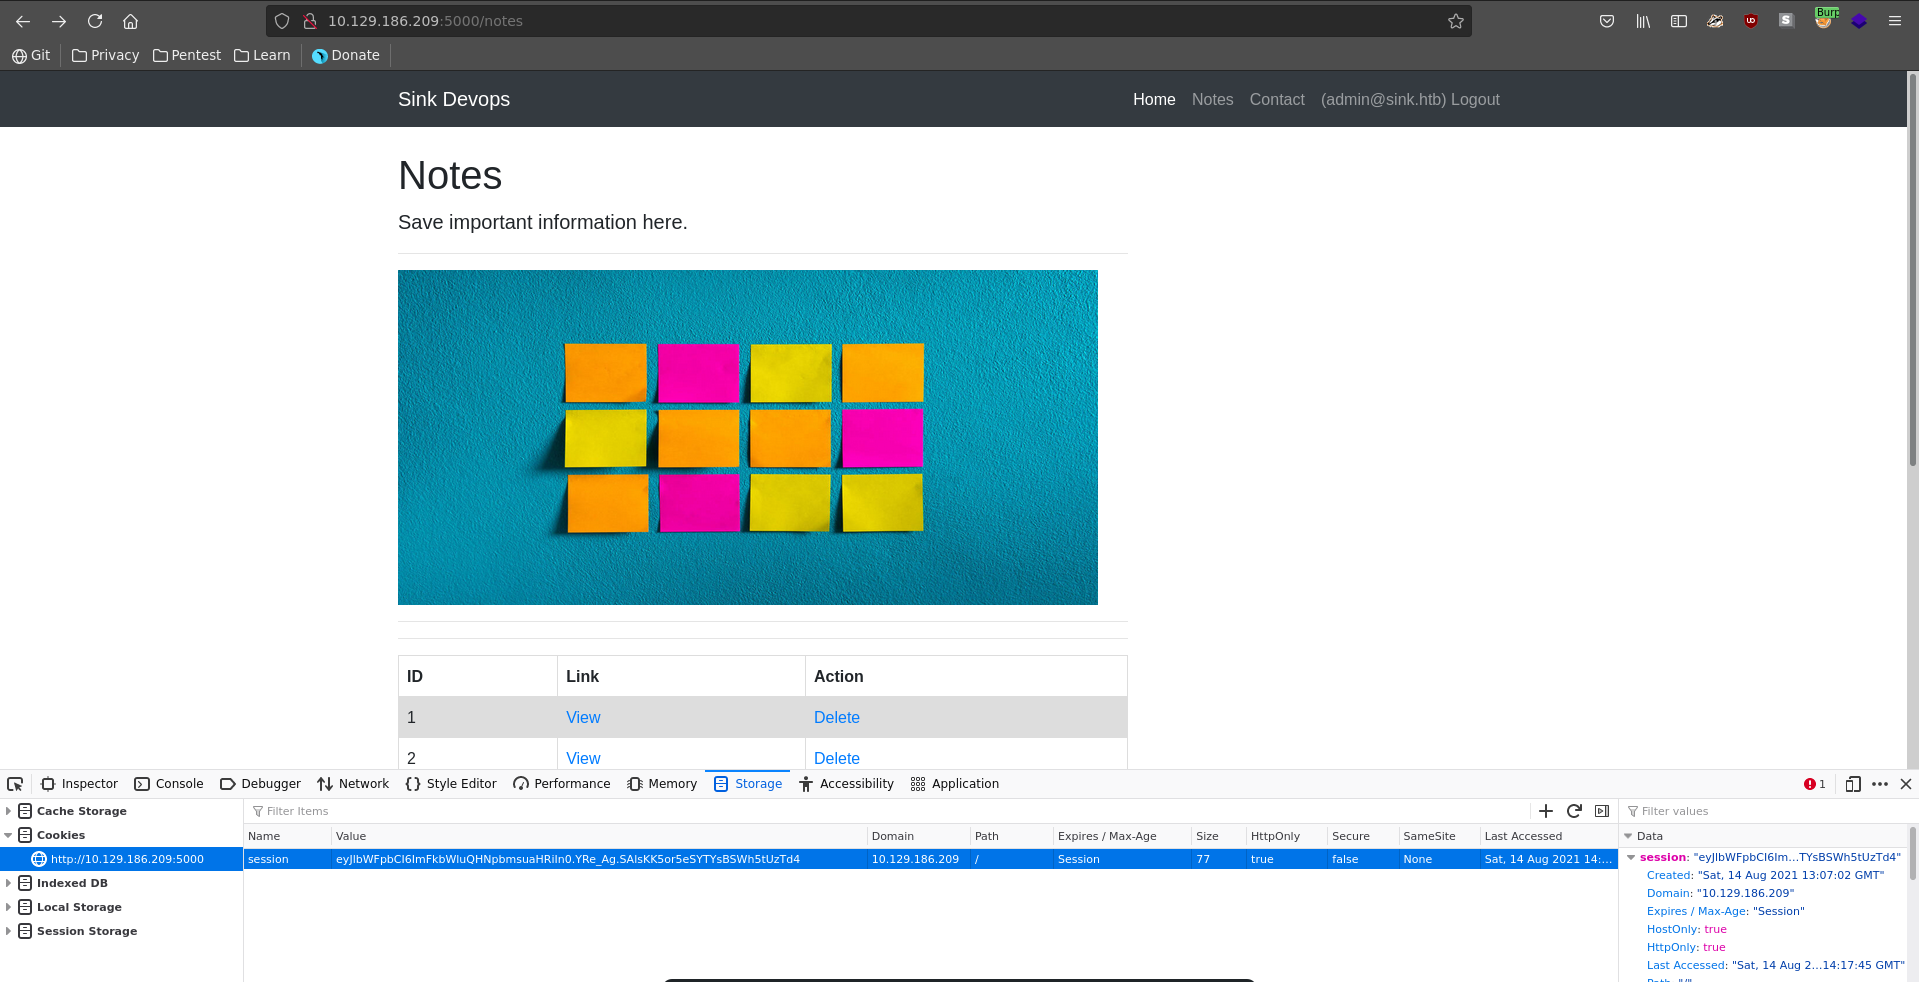Open the responsive design mode icon
The image size is (1919, 982).
[1852, 784]
